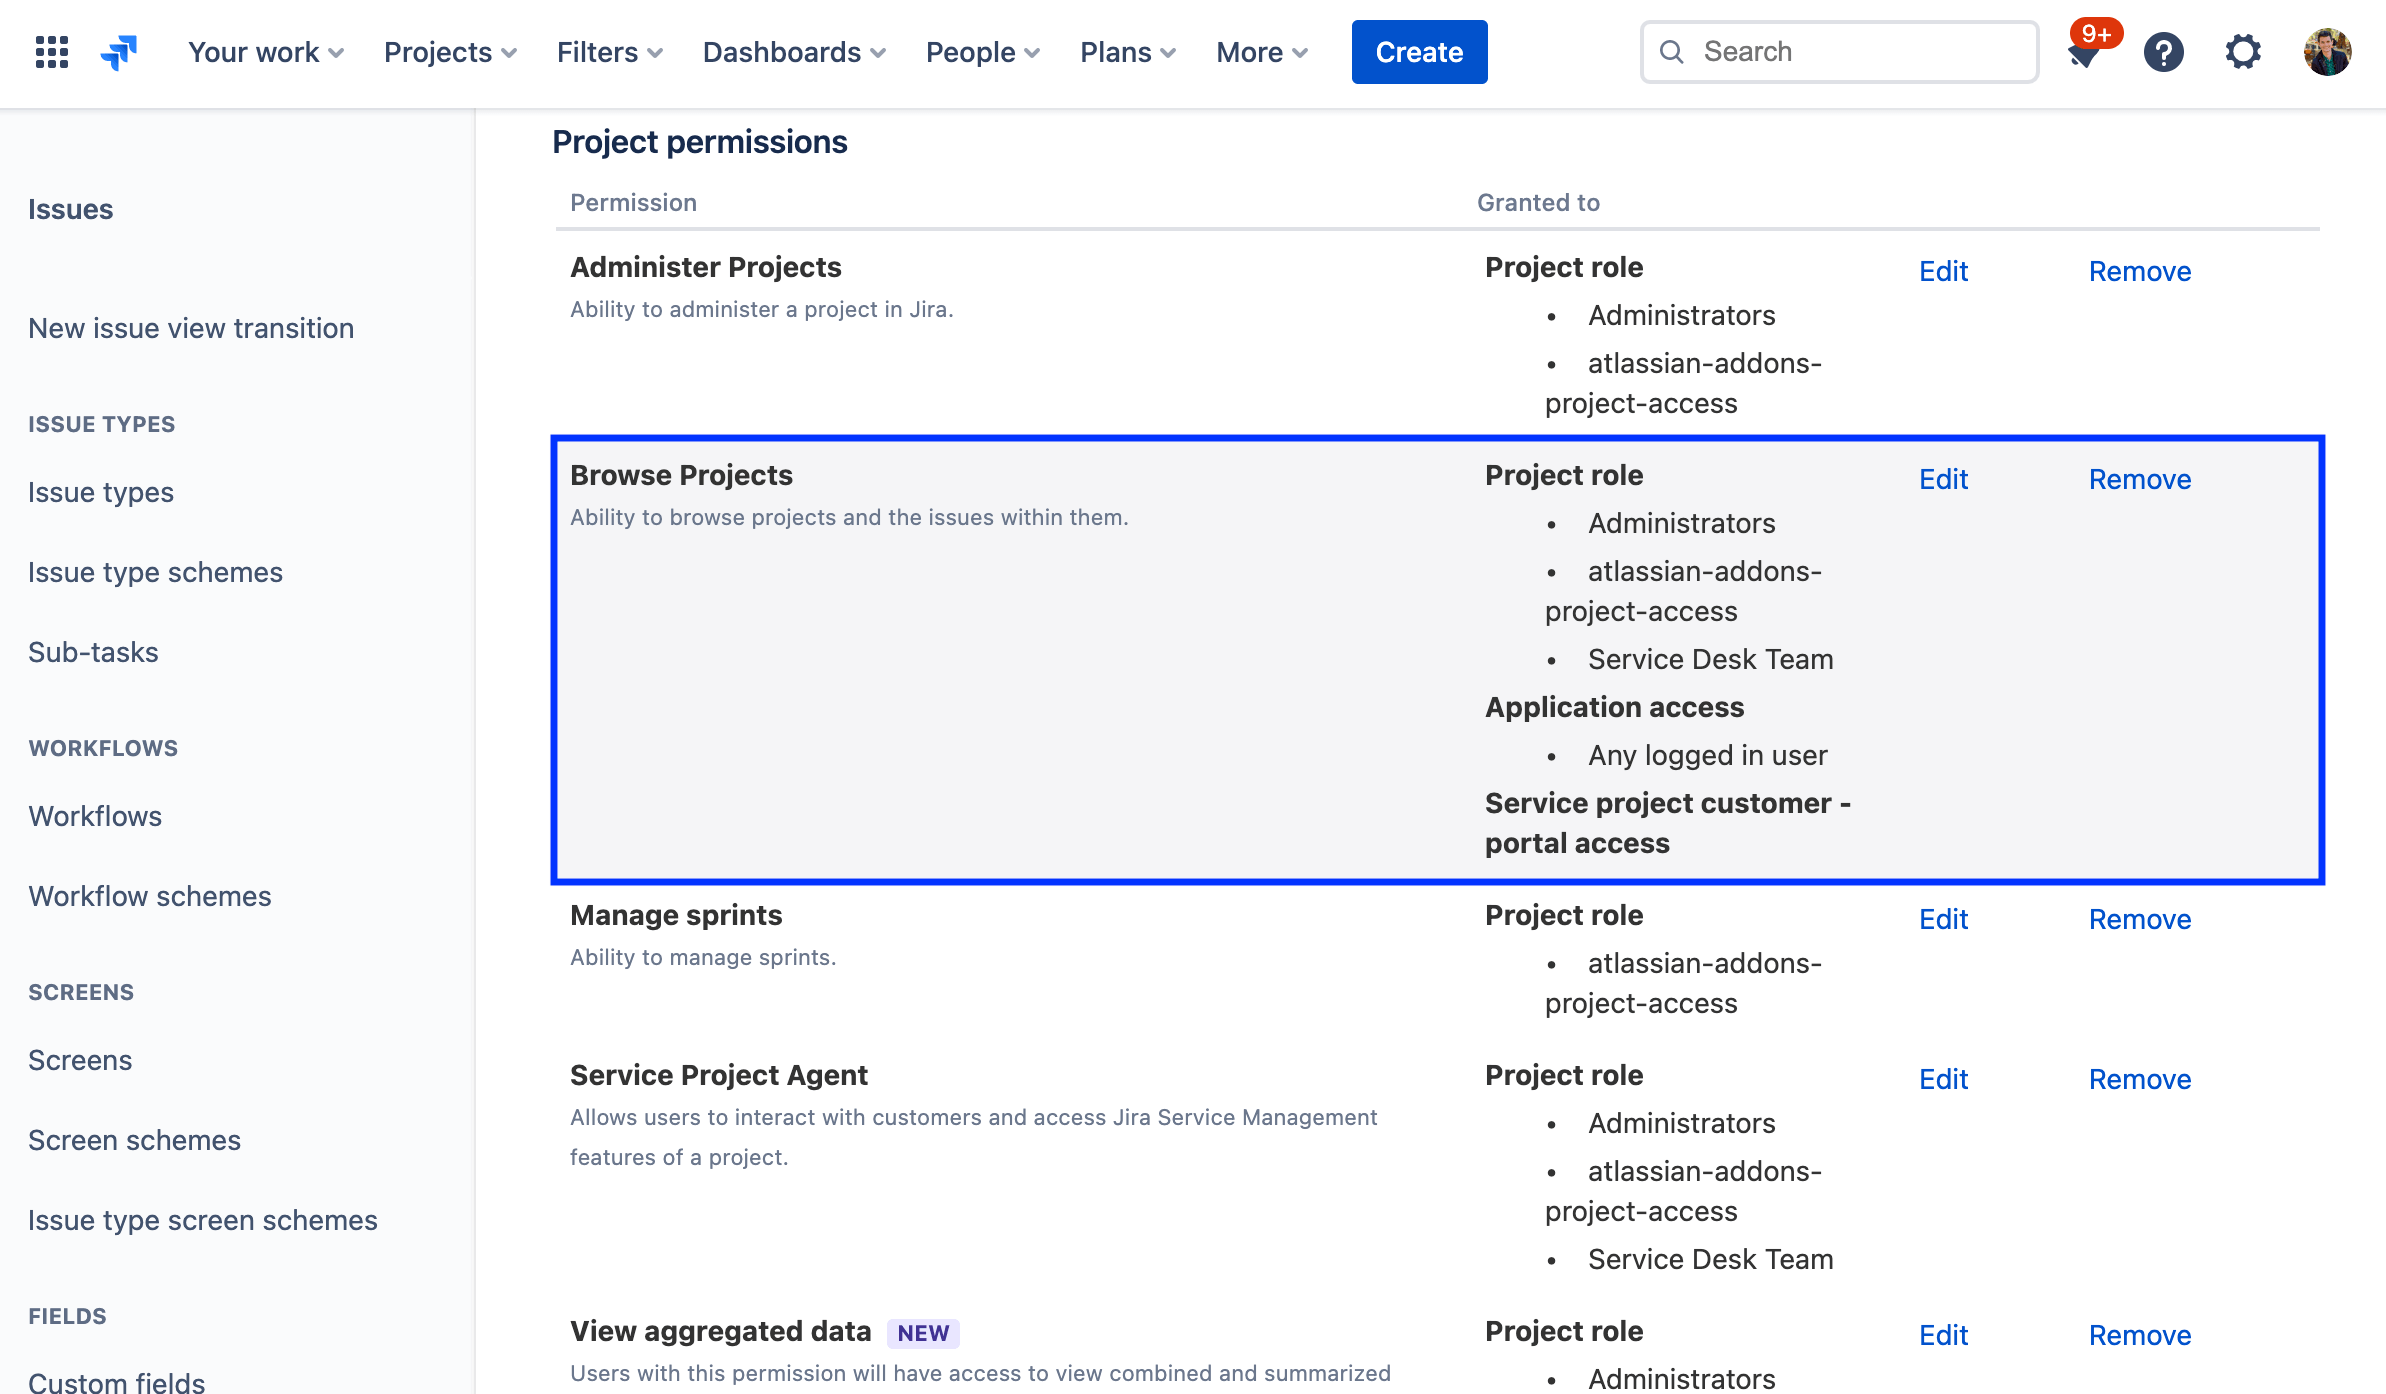
Task: Open the notifications bell icon
Action: pos(2082,51)
